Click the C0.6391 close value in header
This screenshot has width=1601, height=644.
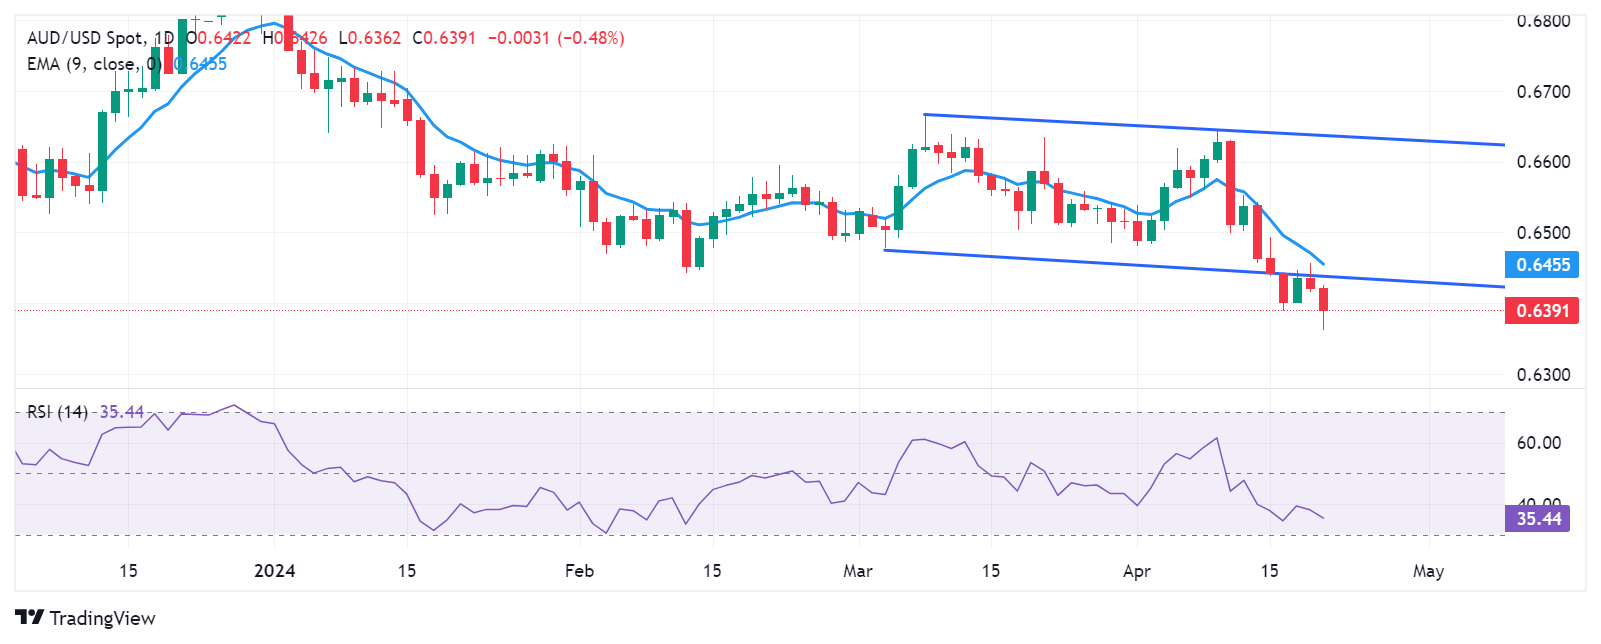coord(444,38)
